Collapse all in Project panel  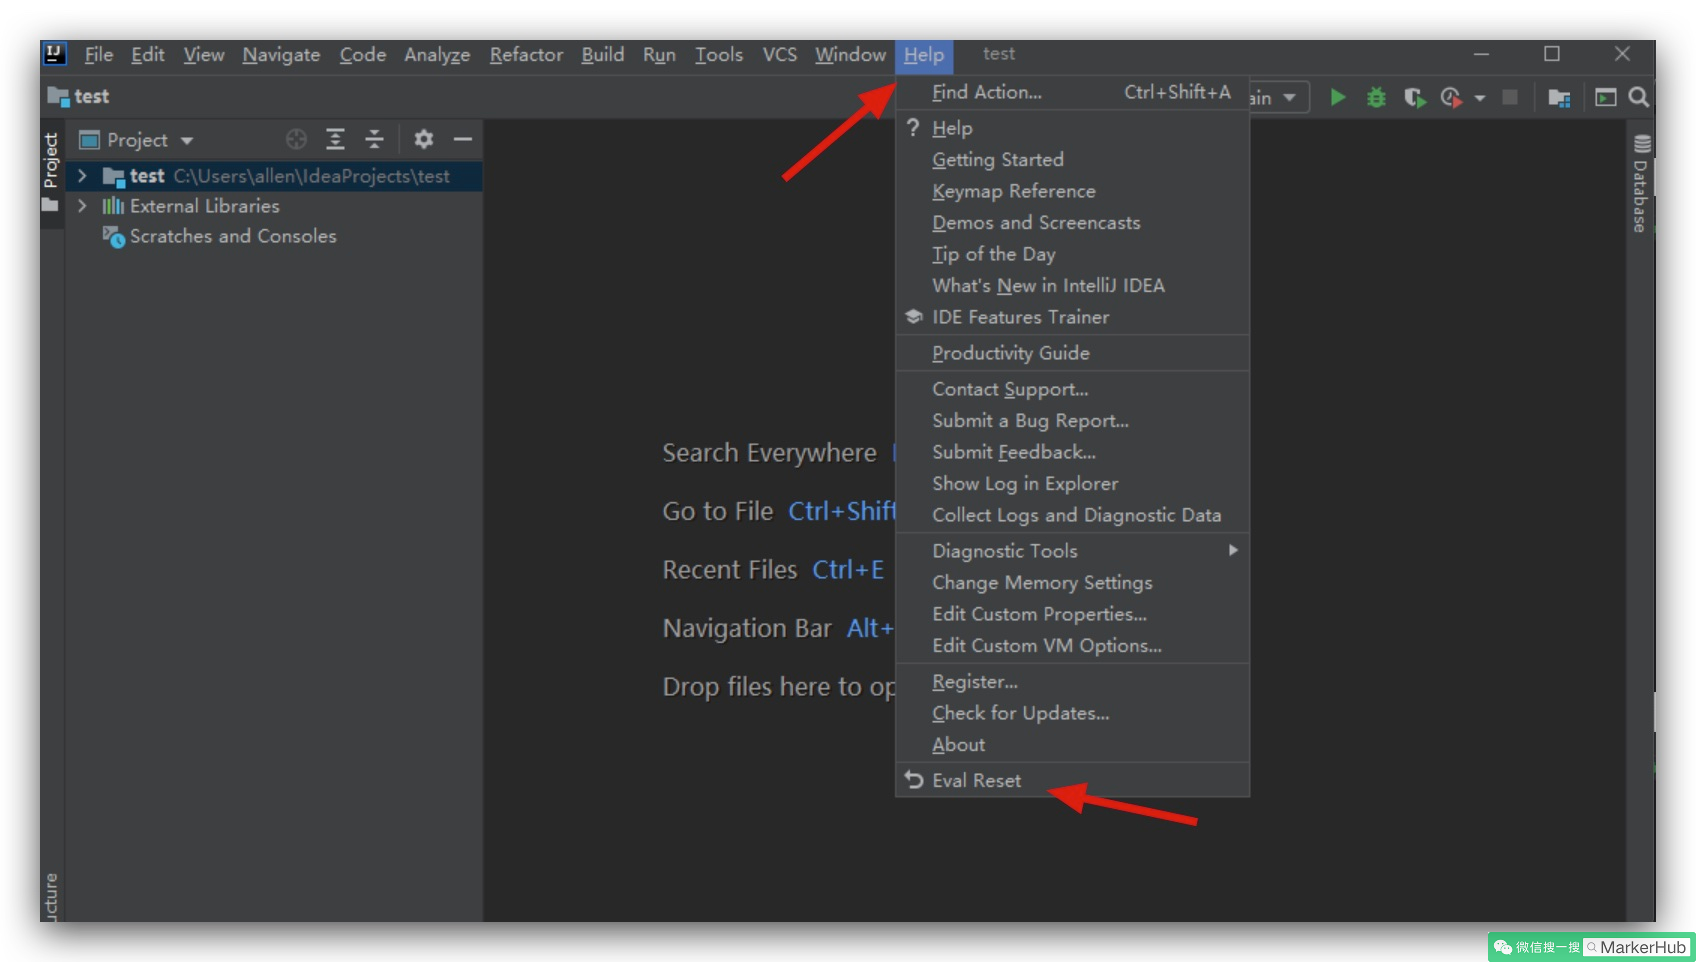374,139
